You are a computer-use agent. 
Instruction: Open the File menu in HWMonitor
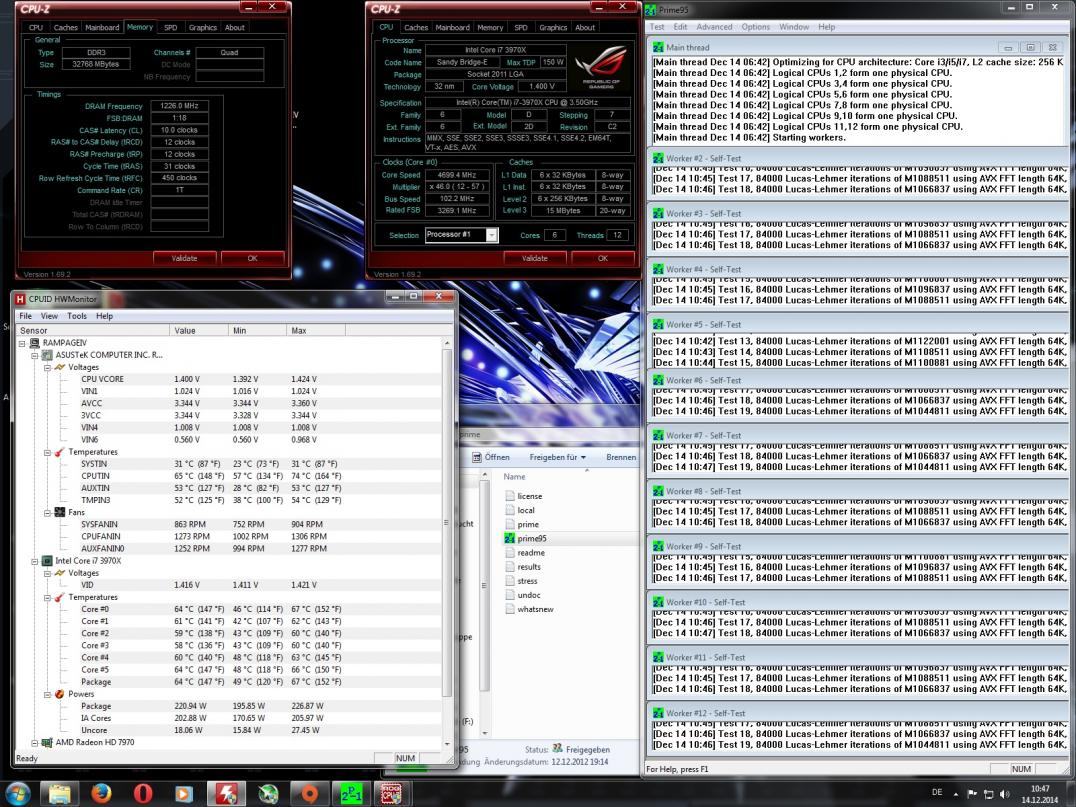26,316
